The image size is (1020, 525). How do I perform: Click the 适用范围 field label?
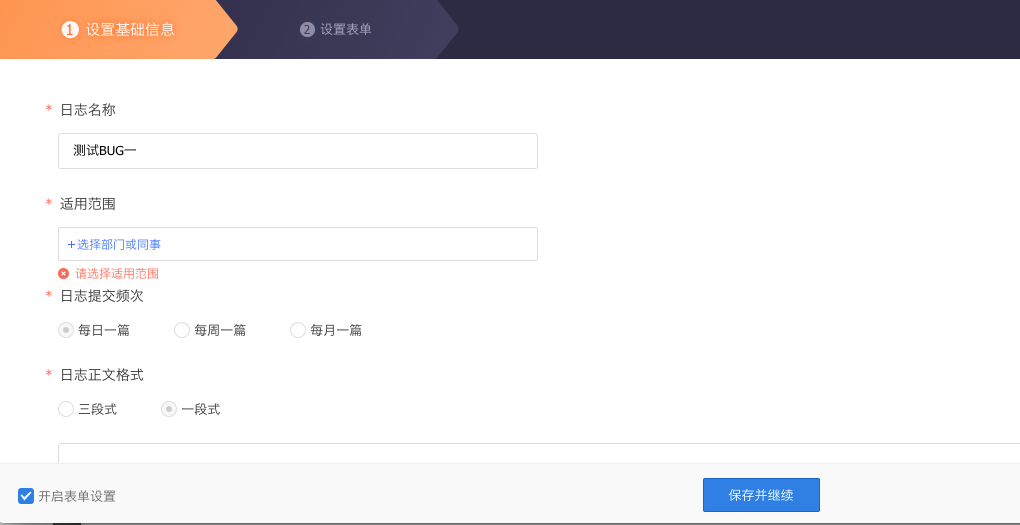88,204
